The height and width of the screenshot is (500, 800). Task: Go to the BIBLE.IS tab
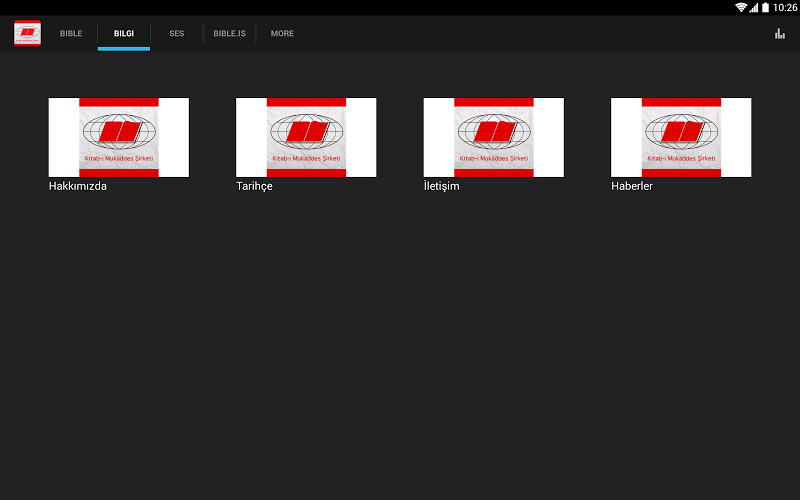tap(230, 34)
